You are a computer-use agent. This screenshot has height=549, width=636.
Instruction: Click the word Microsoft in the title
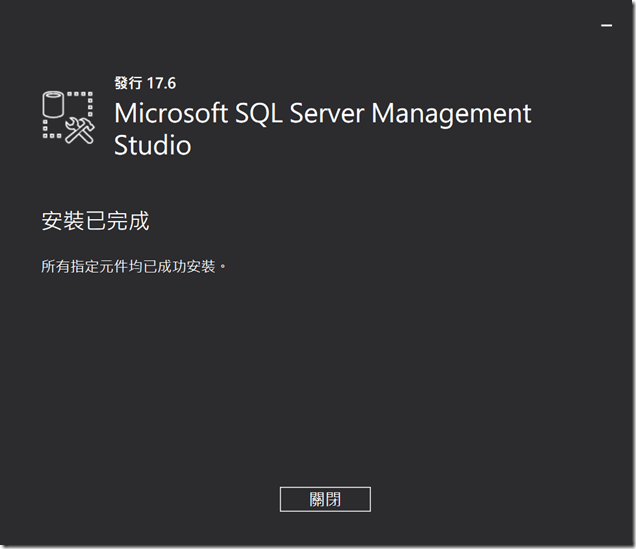[x=171, y=113]
